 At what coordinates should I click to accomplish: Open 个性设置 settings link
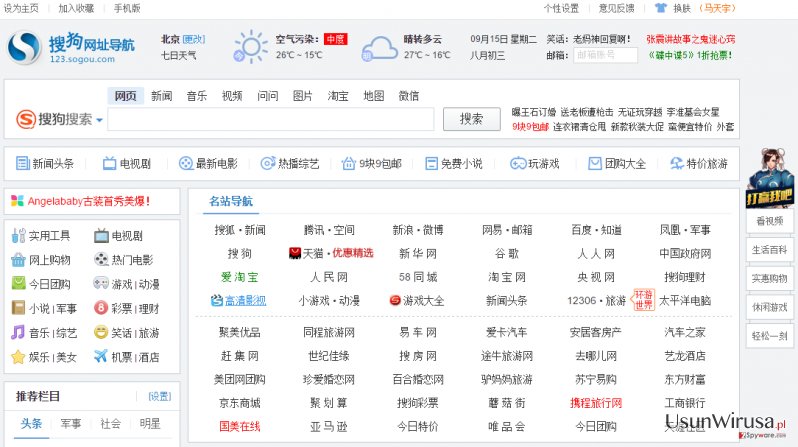pyautogui.click(x=561, y=8)
